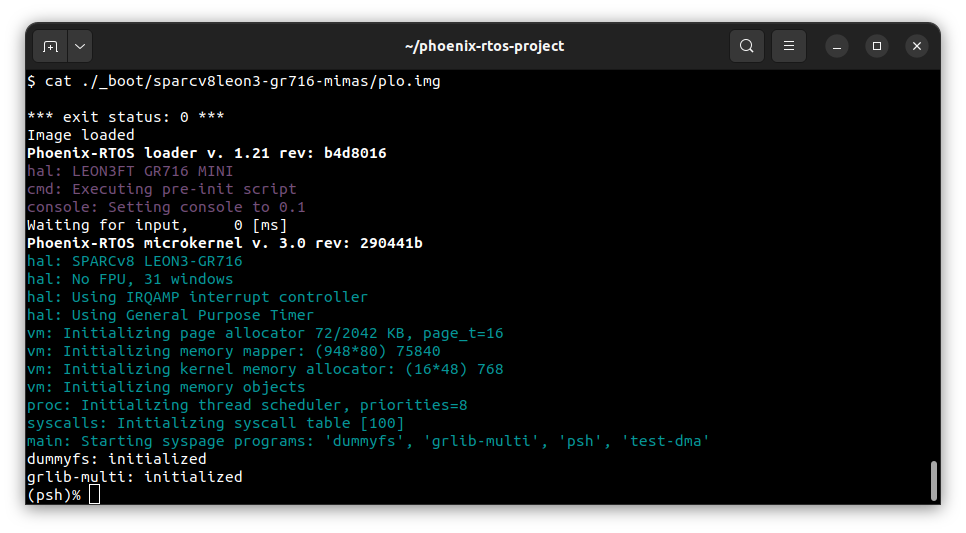966x533 pixels.
Task: Click the 'Waiting for input' line
Action: [x=157, y=225]
